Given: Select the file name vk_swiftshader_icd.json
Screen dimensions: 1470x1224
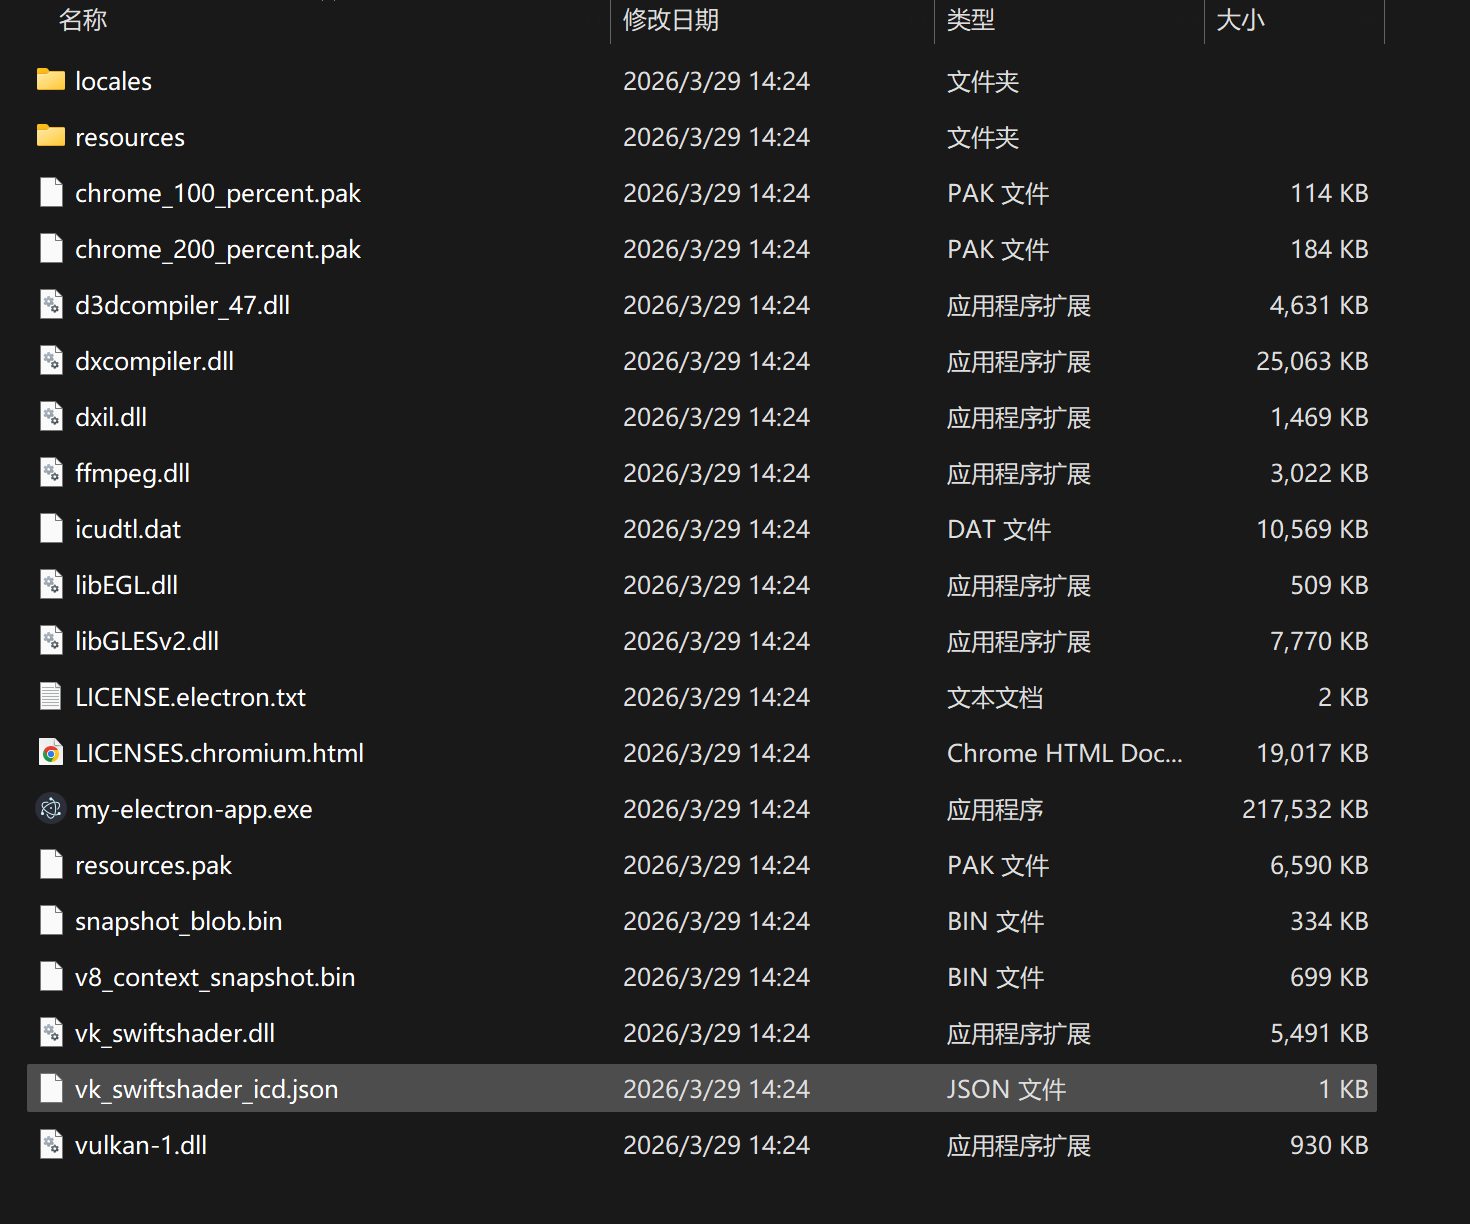Looking at the screenshot, I should pos(207,1089).
